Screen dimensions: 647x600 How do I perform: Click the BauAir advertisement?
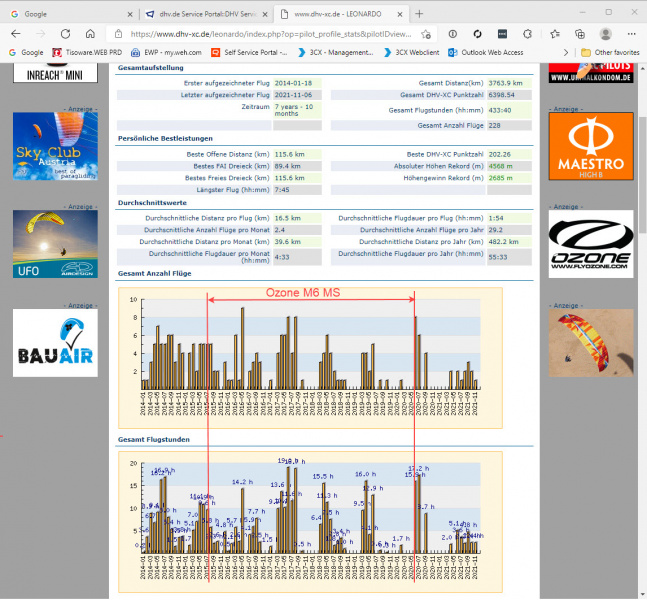pos(55,343)
